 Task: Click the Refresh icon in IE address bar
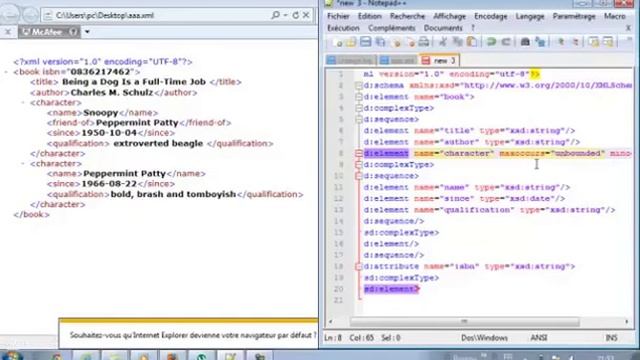click(x=296, y=15)
